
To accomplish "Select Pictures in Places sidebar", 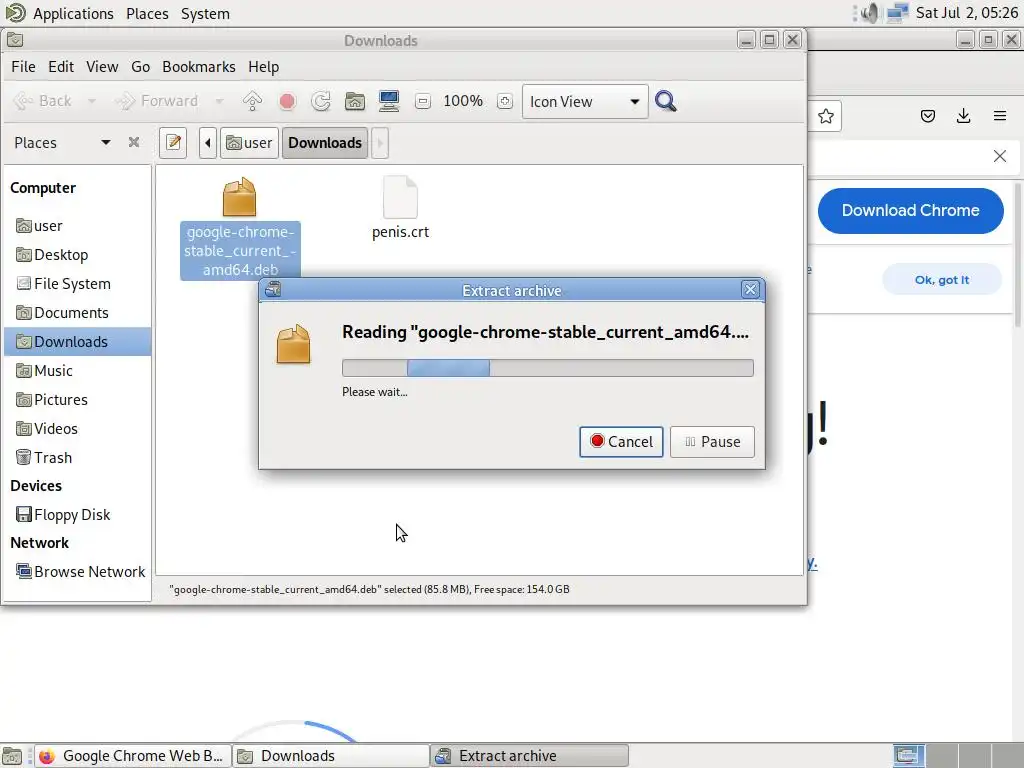I will click(77, 400).
